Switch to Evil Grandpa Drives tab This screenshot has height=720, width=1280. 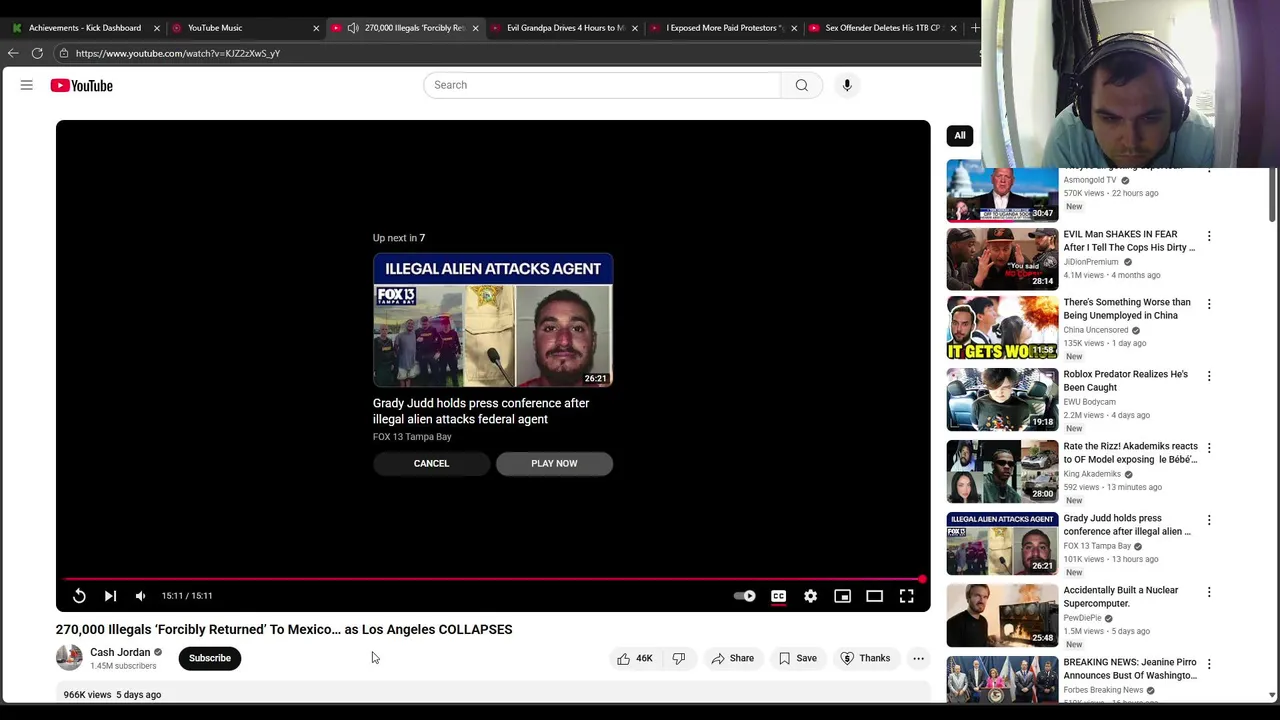pos(565,28)
